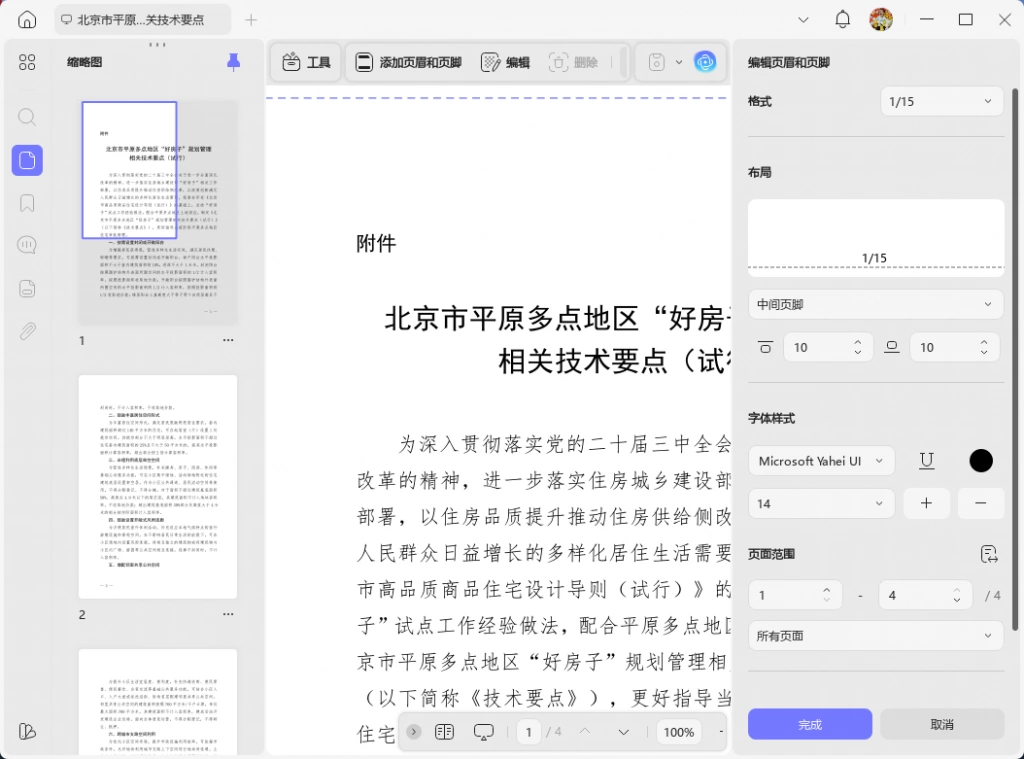This screenshot has height=759, width=1024.
Task: Open the search tool in left sidebar
Action: 27,117
